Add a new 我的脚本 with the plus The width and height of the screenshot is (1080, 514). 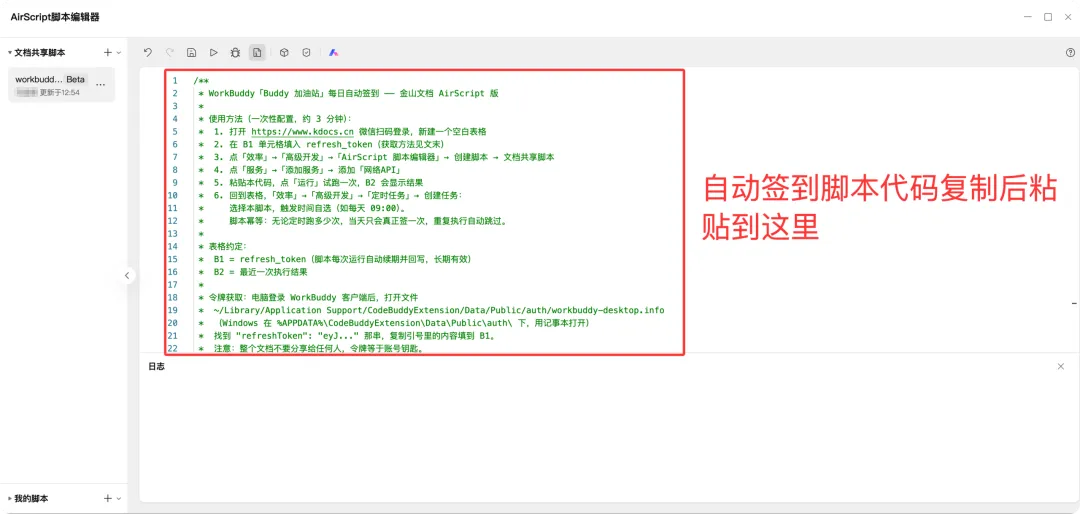pos(107,498)
